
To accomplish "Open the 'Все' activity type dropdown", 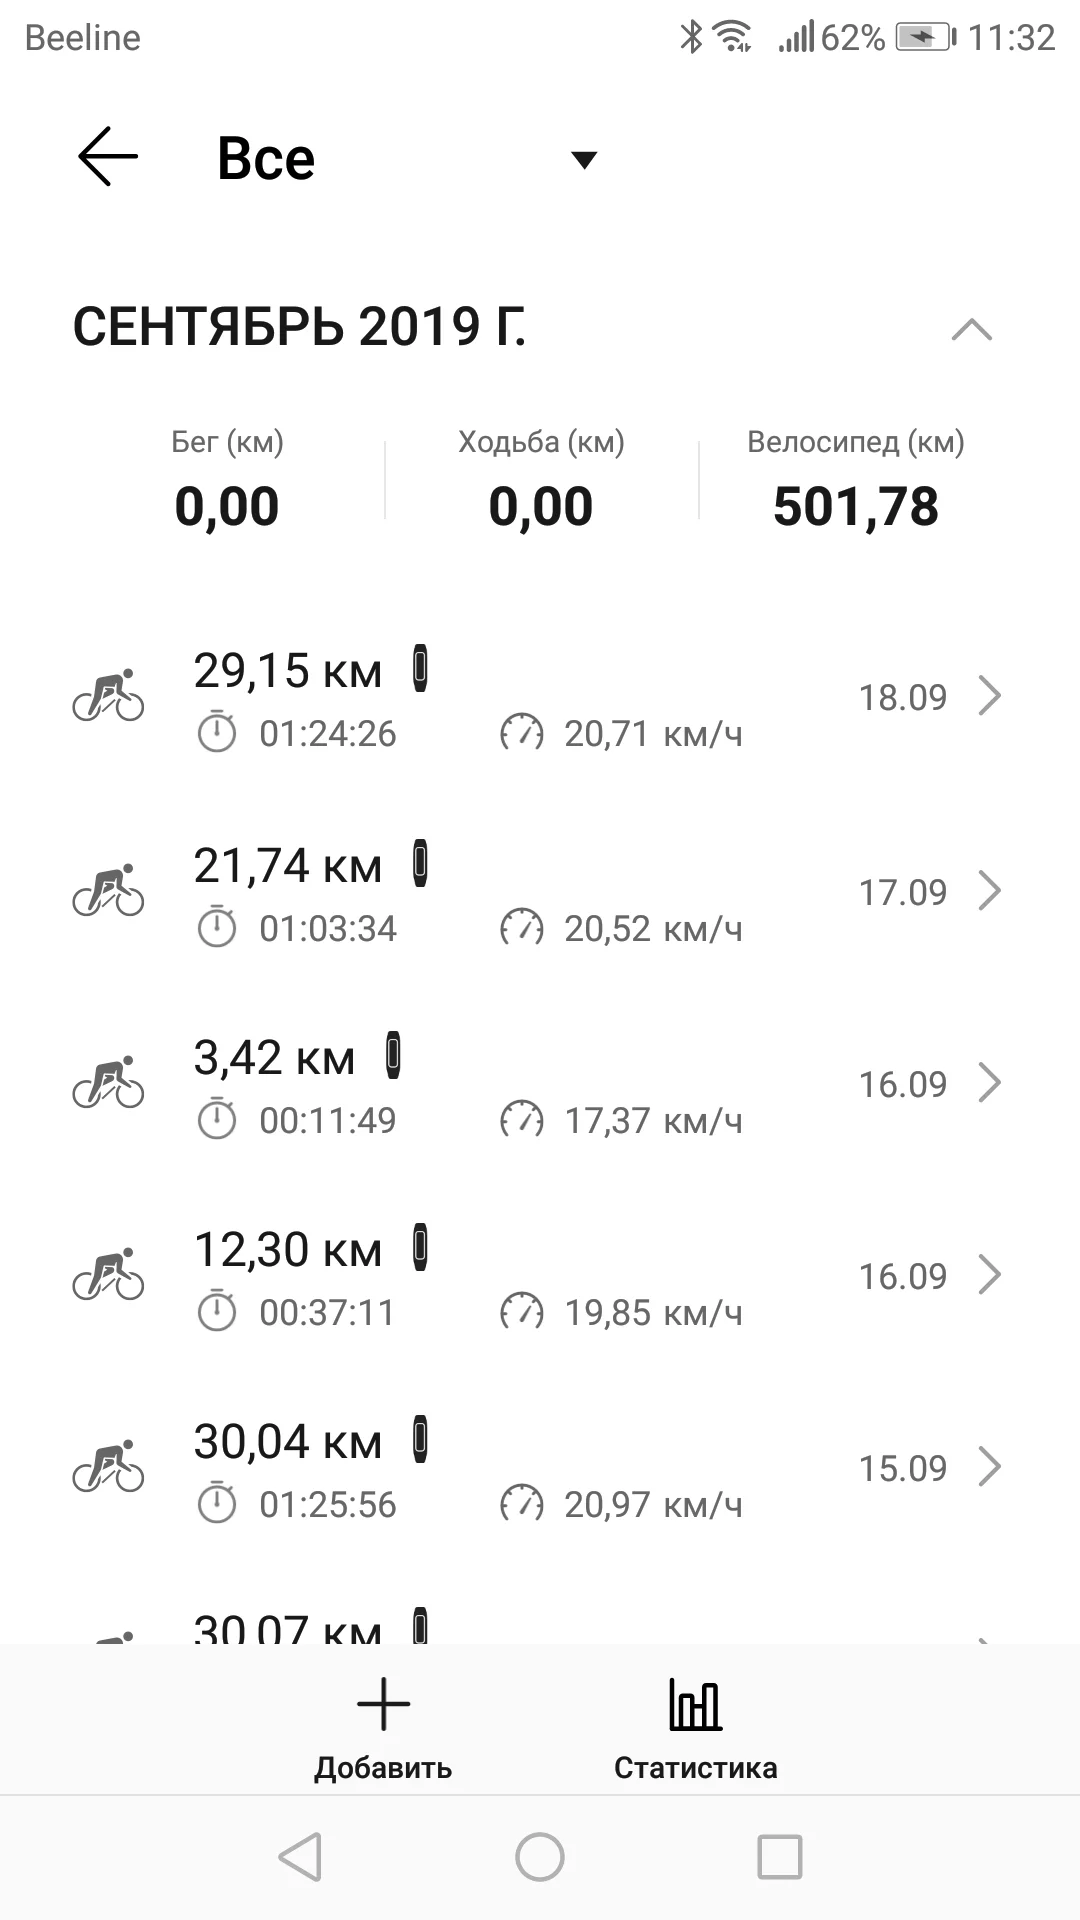I will (582, 160).
